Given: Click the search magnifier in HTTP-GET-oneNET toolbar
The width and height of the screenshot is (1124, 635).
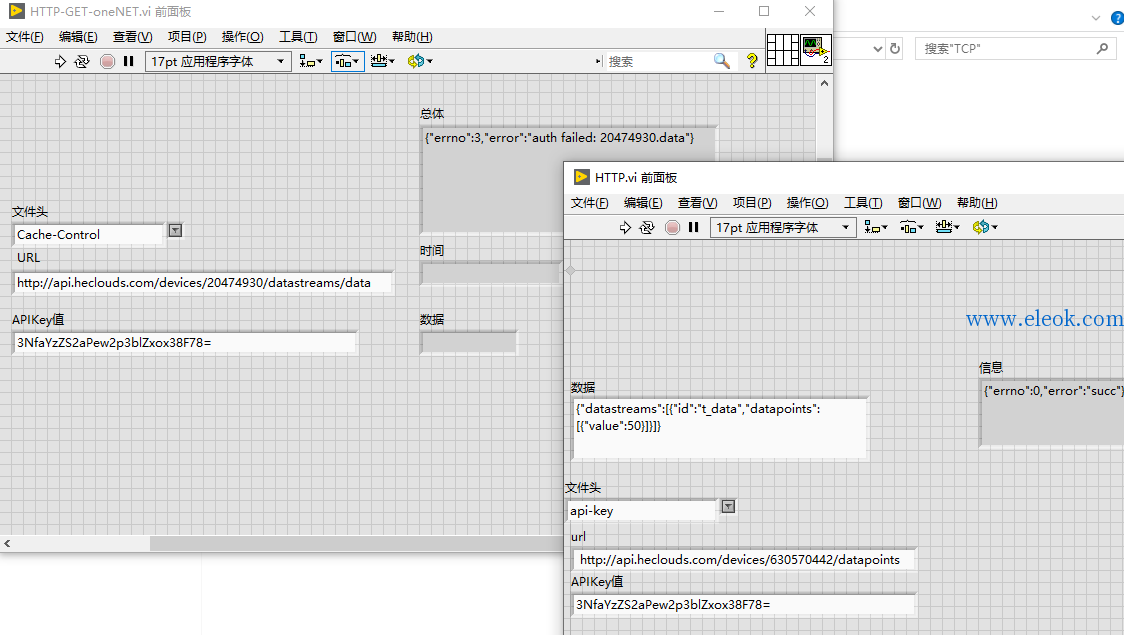Looking at the screenshot, I should pyautogui.click(x=722, y=62).
